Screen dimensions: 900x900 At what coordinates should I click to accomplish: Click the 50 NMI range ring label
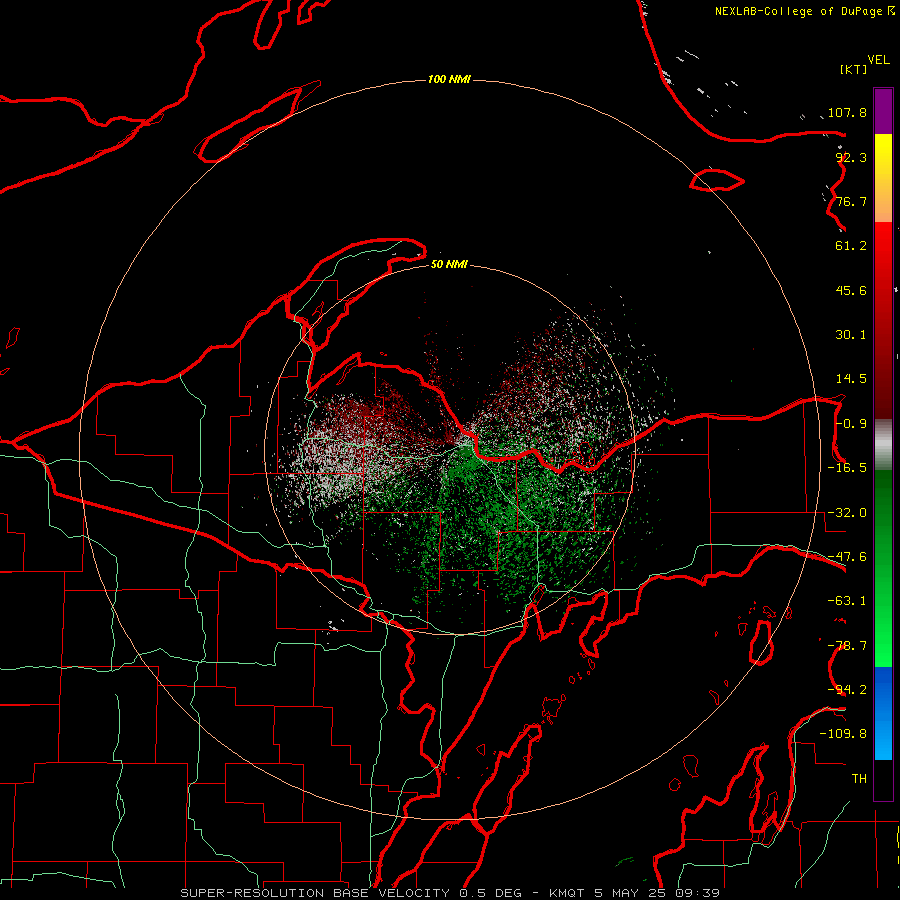pos(449,264)
